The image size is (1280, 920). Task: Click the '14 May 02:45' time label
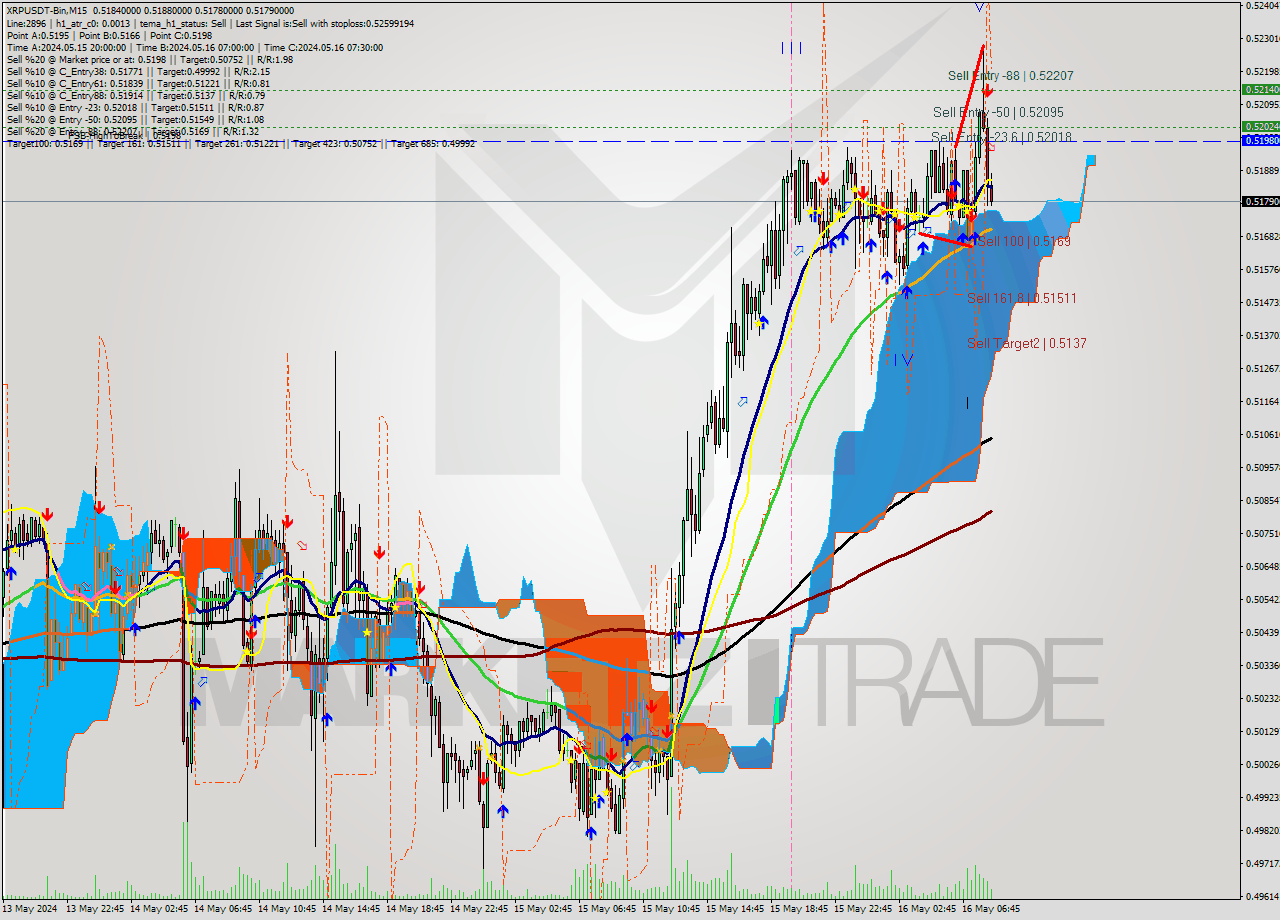(x=160, y=909)
